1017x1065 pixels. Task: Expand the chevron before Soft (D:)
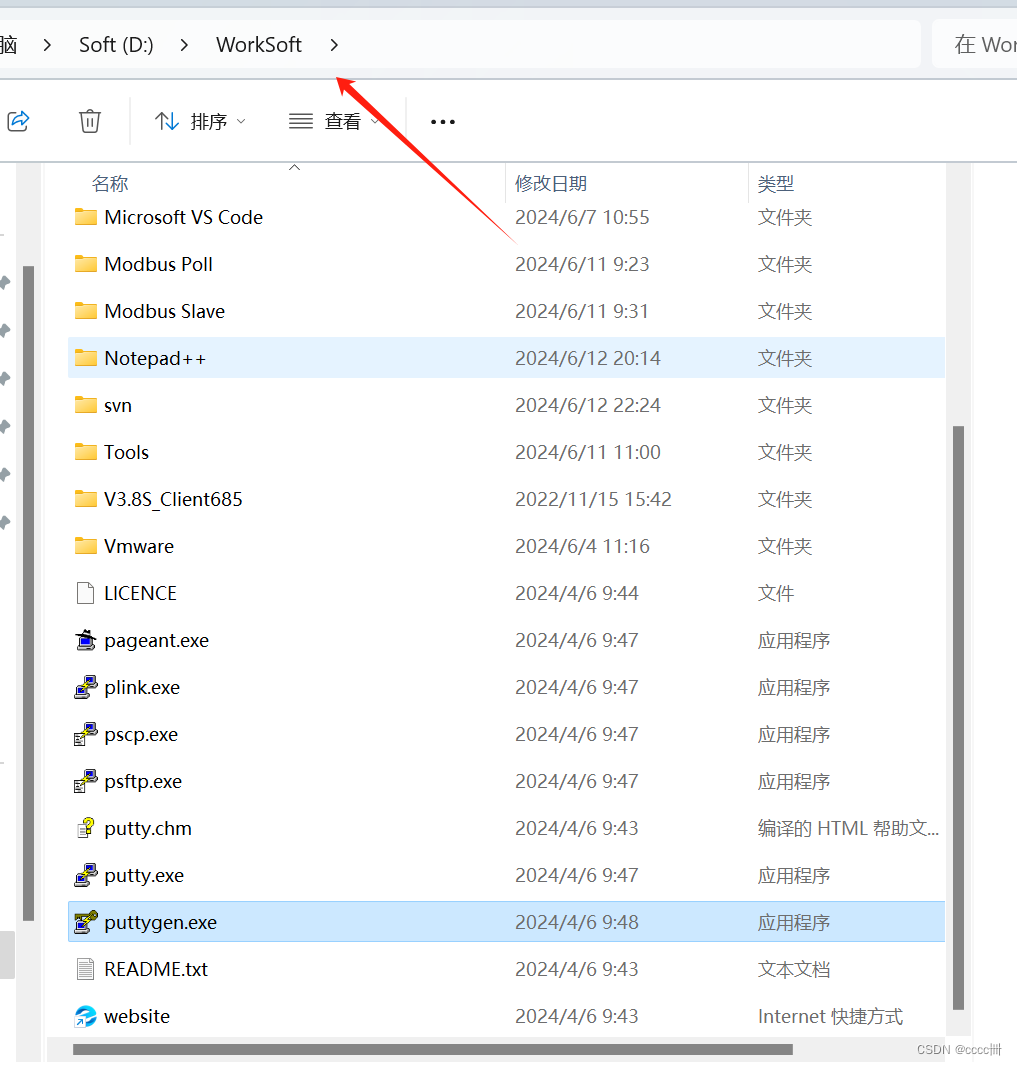point(47,45)
